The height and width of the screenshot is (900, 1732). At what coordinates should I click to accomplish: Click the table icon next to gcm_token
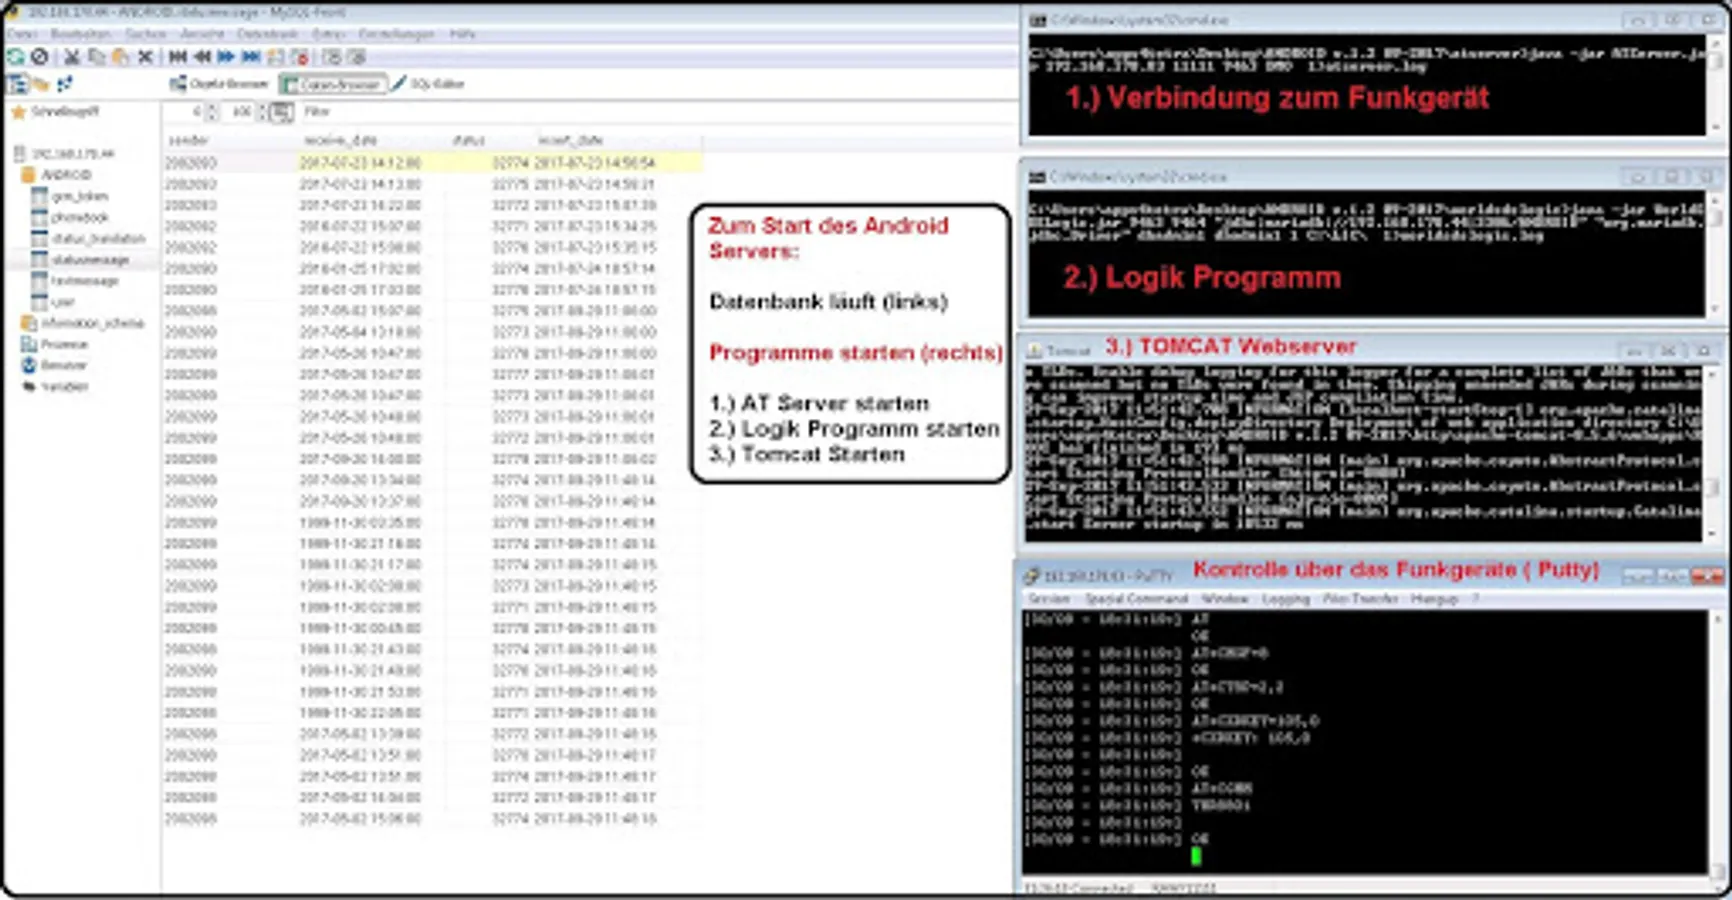[40, 196]
